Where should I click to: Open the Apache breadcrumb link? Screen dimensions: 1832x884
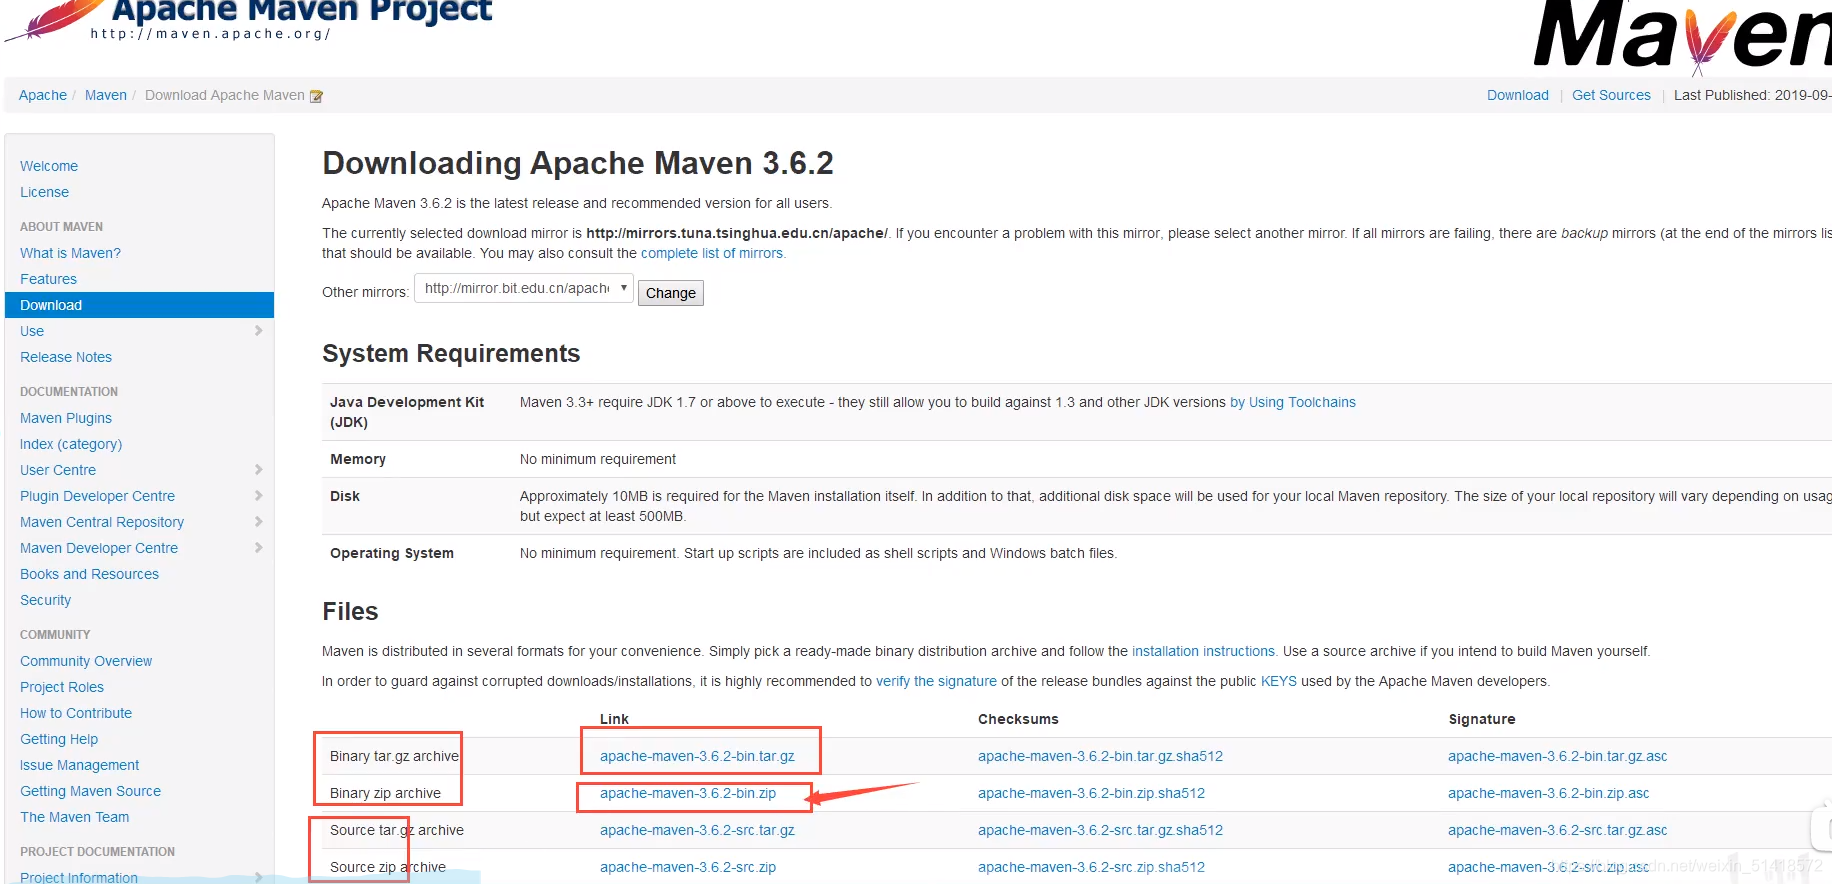pyautogui.click(x=43, y=95)
